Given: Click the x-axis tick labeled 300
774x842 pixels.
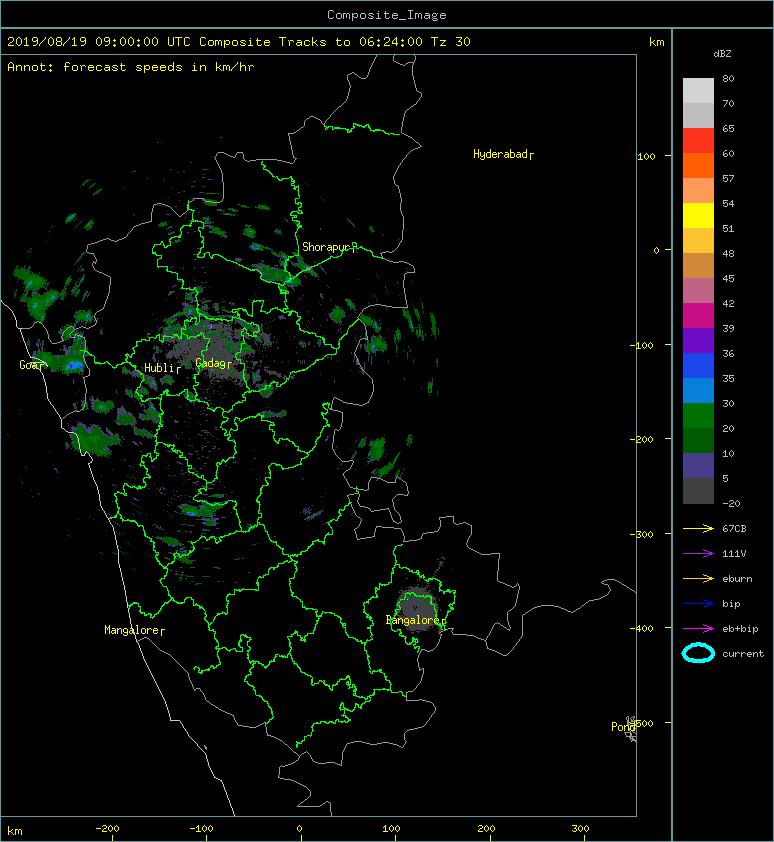Looking at the screenshot, I should [x=580, y=829].
